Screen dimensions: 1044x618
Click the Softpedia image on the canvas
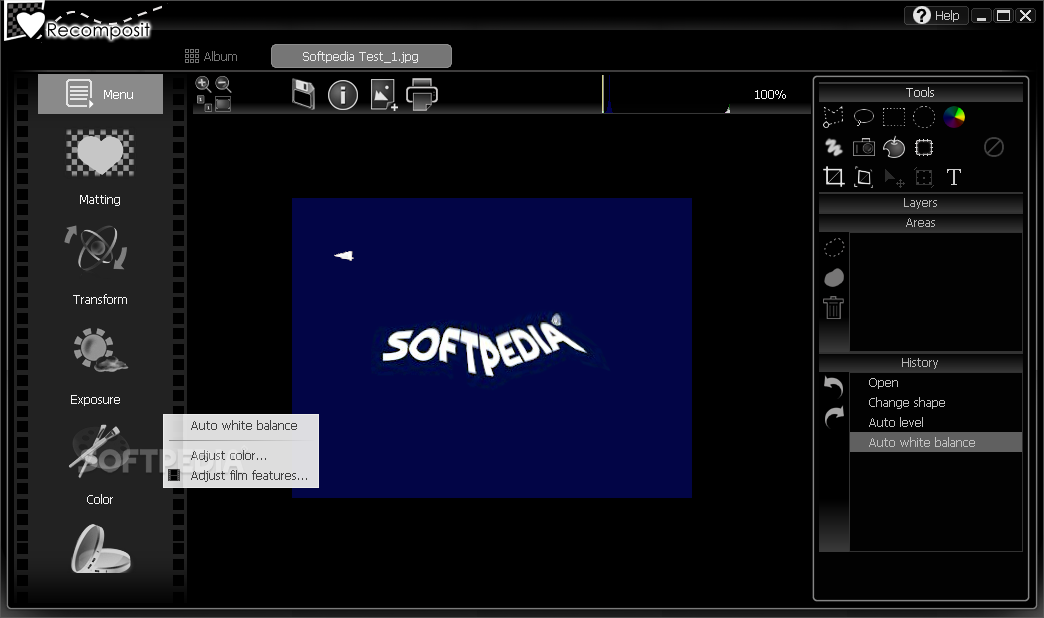click(492, 348)
